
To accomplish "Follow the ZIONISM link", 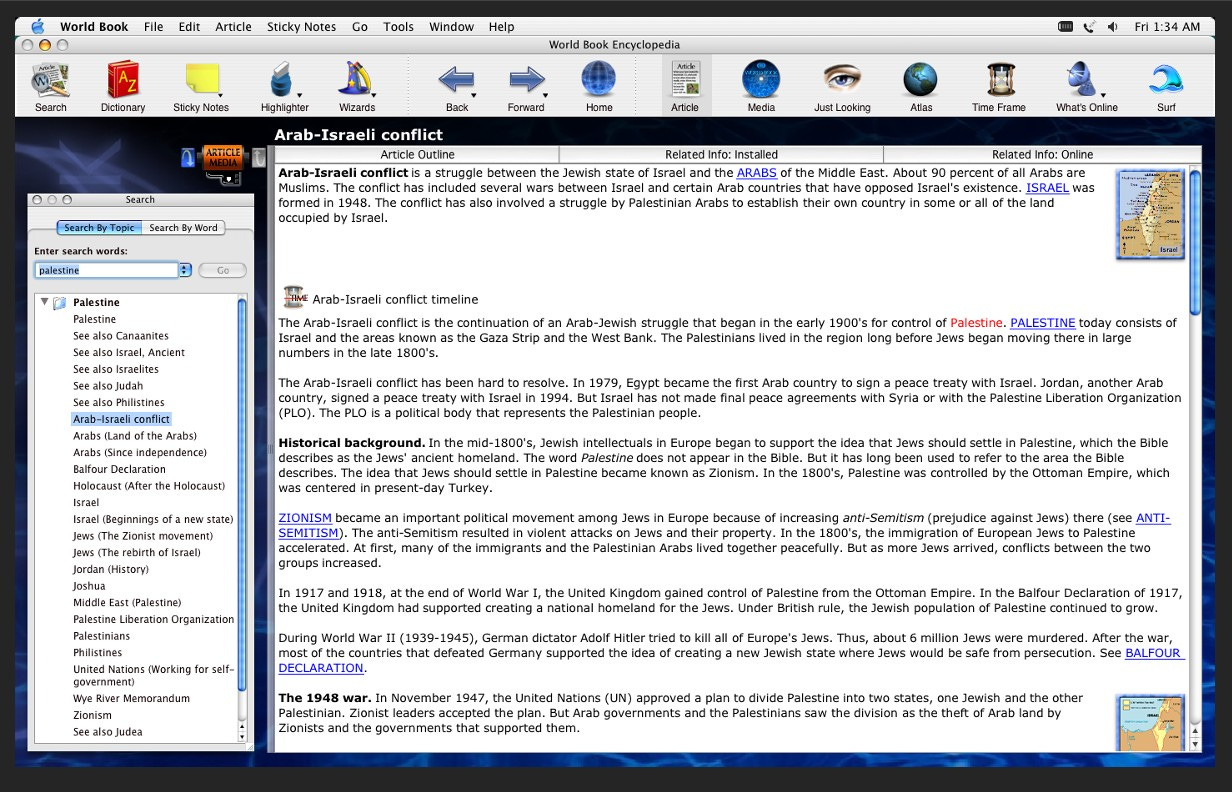I will click(305, 518).
